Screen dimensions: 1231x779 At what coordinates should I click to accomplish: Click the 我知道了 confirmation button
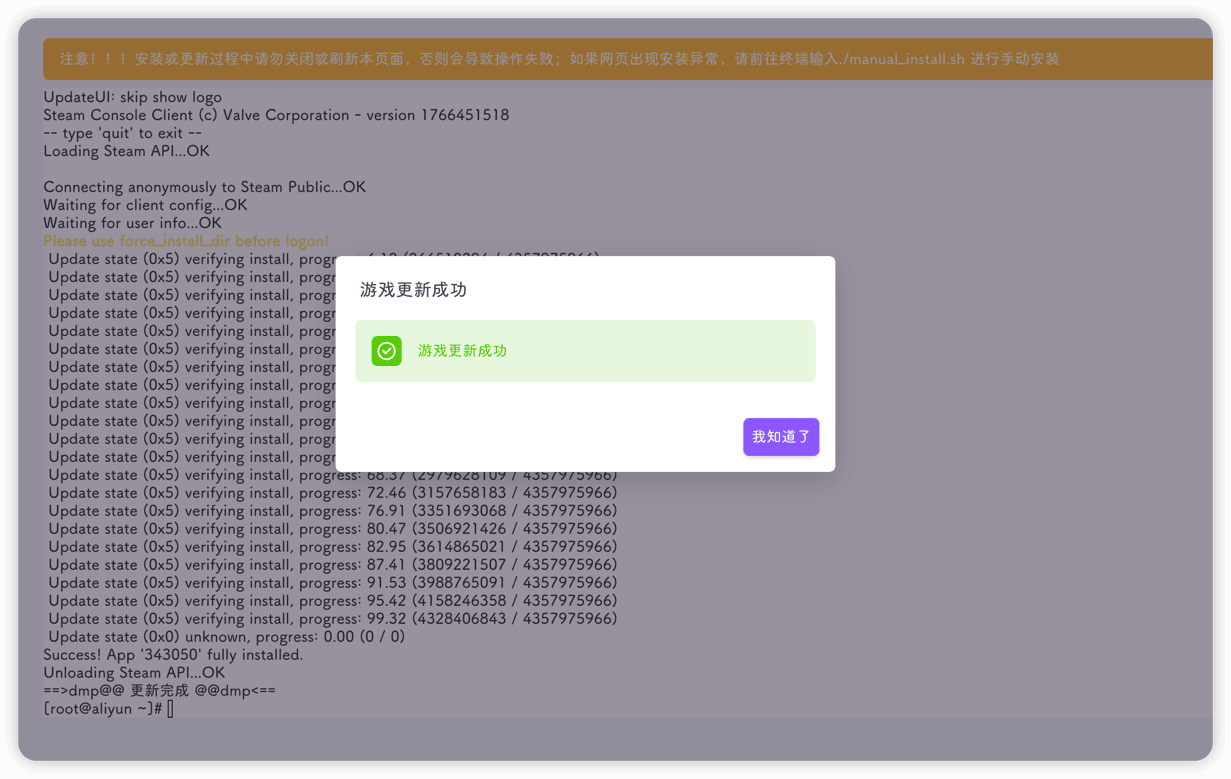(x=781, y=436)
